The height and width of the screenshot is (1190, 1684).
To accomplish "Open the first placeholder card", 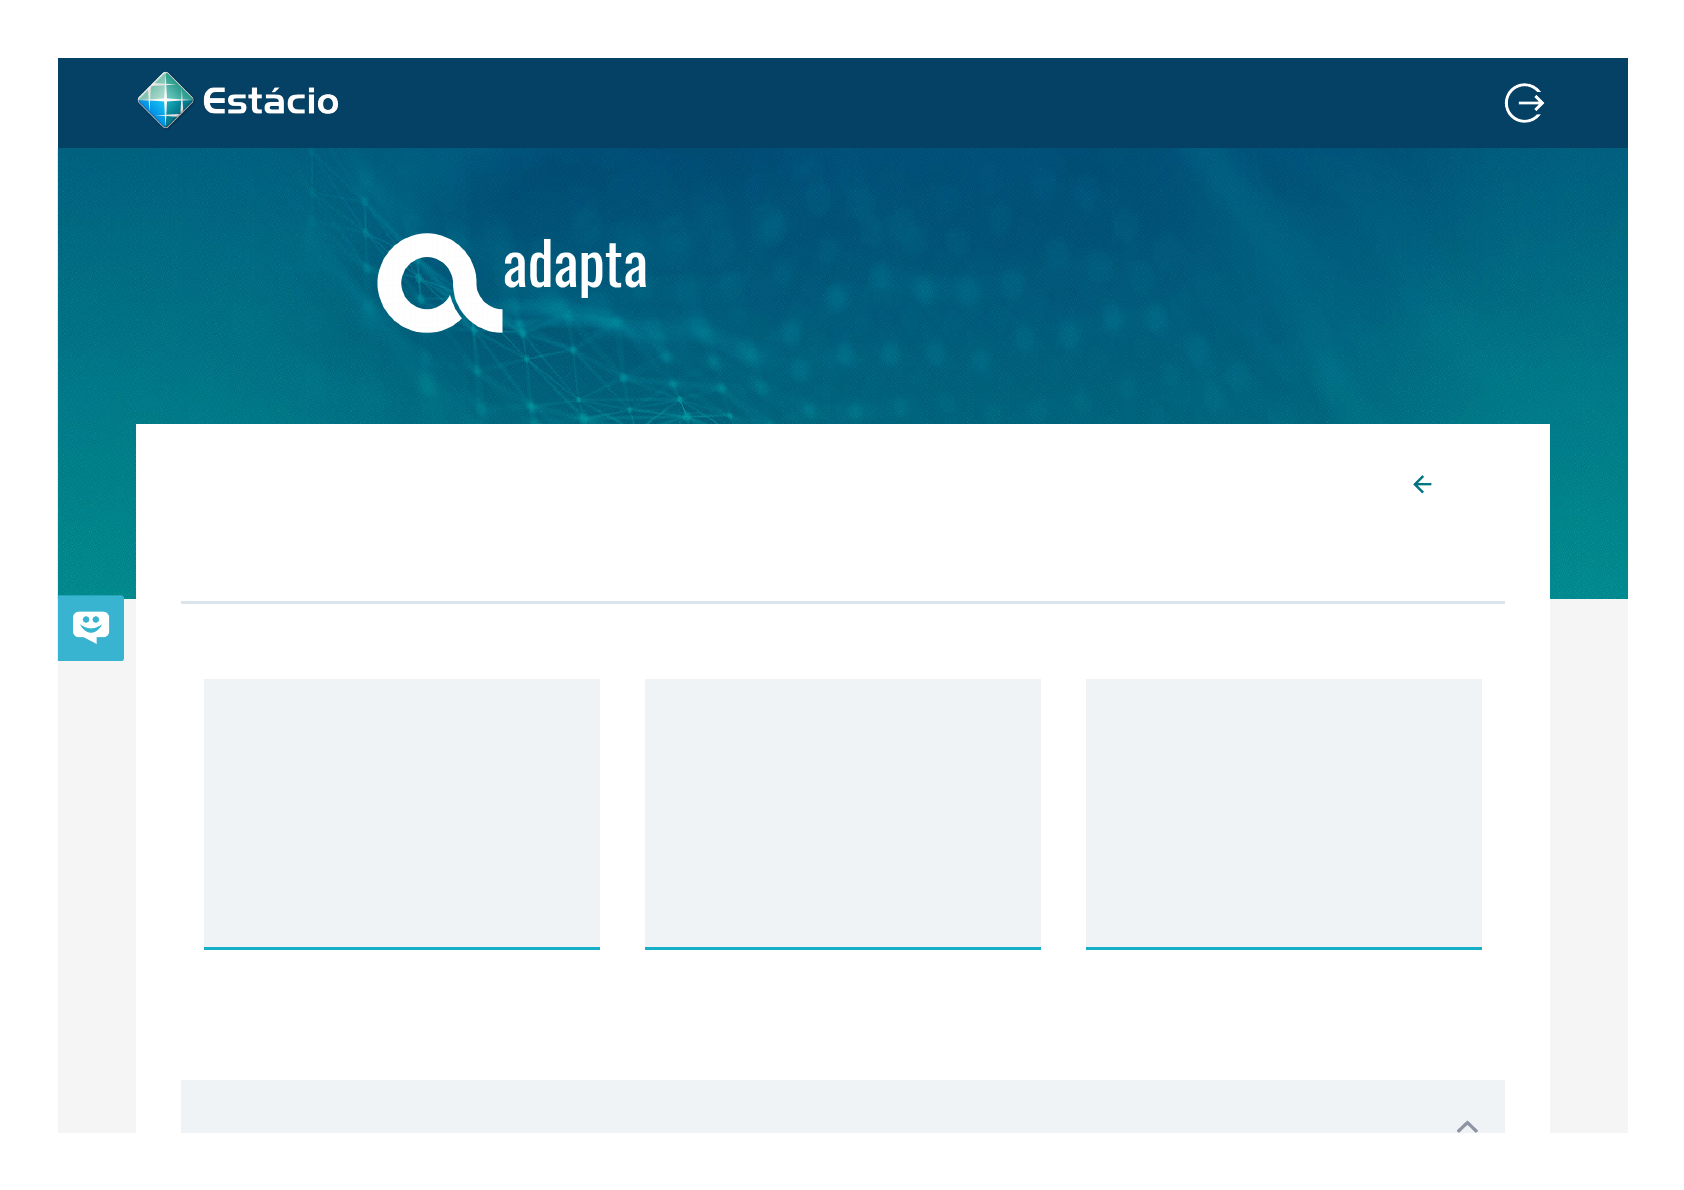I will [402, 812].
